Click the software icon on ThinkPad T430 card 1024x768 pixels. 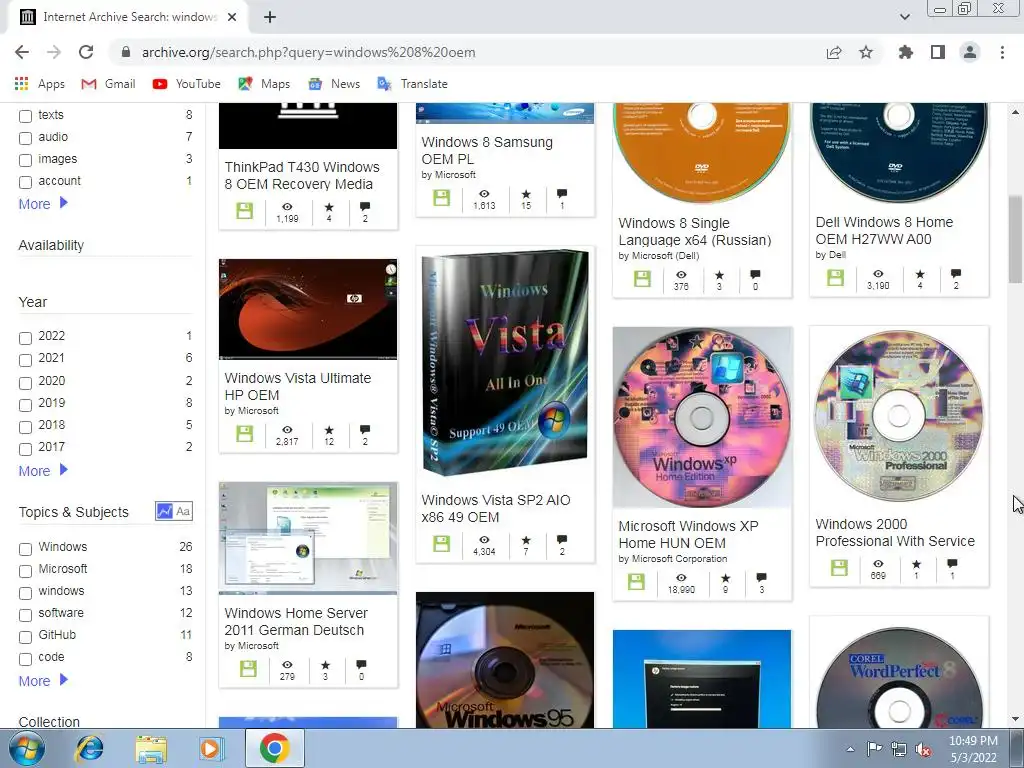pyautogui.click(x=245, y=211)
